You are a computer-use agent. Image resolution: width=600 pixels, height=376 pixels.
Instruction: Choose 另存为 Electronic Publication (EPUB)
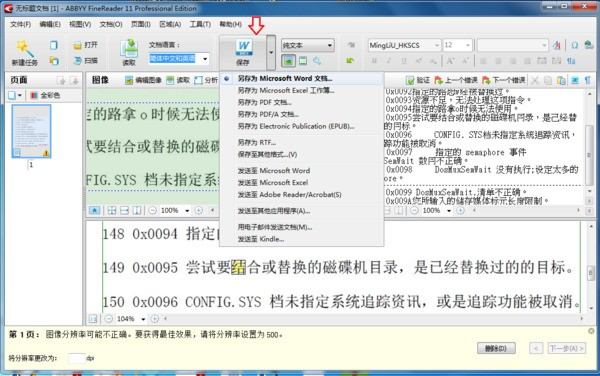click(x=302, y=126)
